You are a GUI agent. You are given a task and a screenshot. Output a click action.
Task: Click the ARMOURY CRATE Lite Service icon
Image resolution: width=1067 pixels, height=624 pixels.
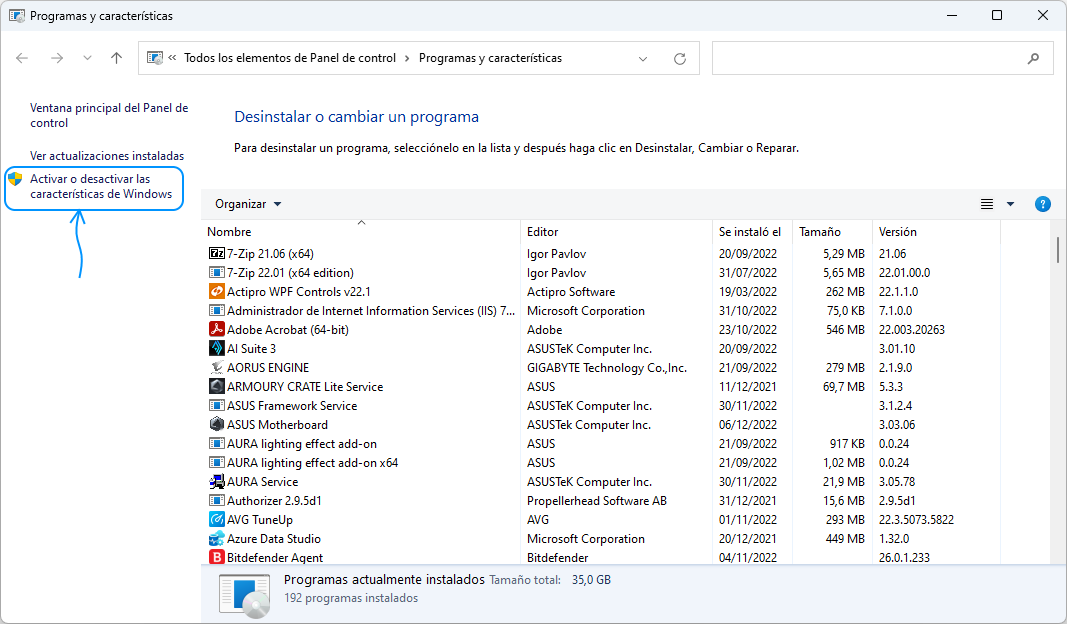pos(216,387)
